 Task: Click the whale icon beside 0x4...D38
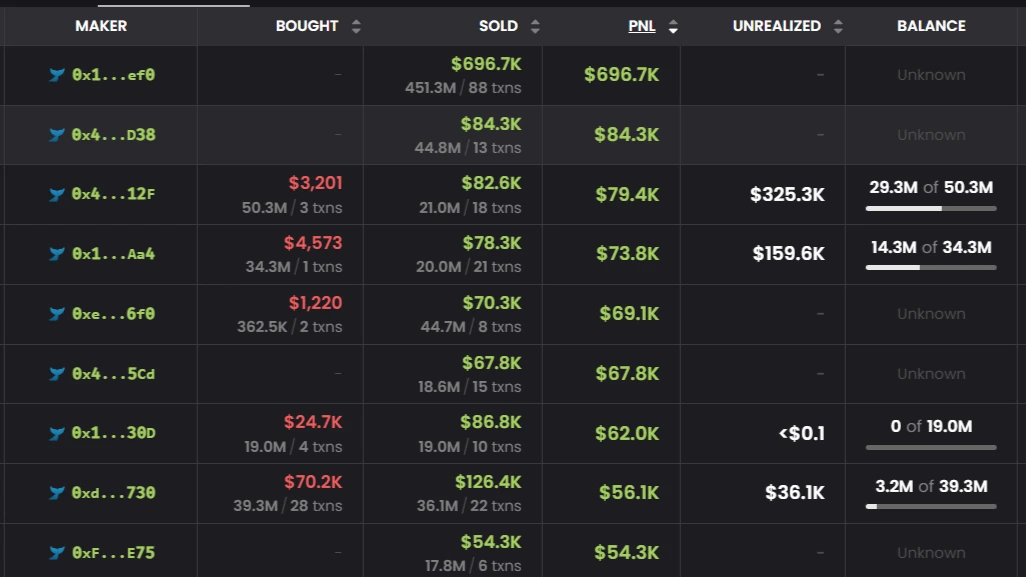pos(57,135)
